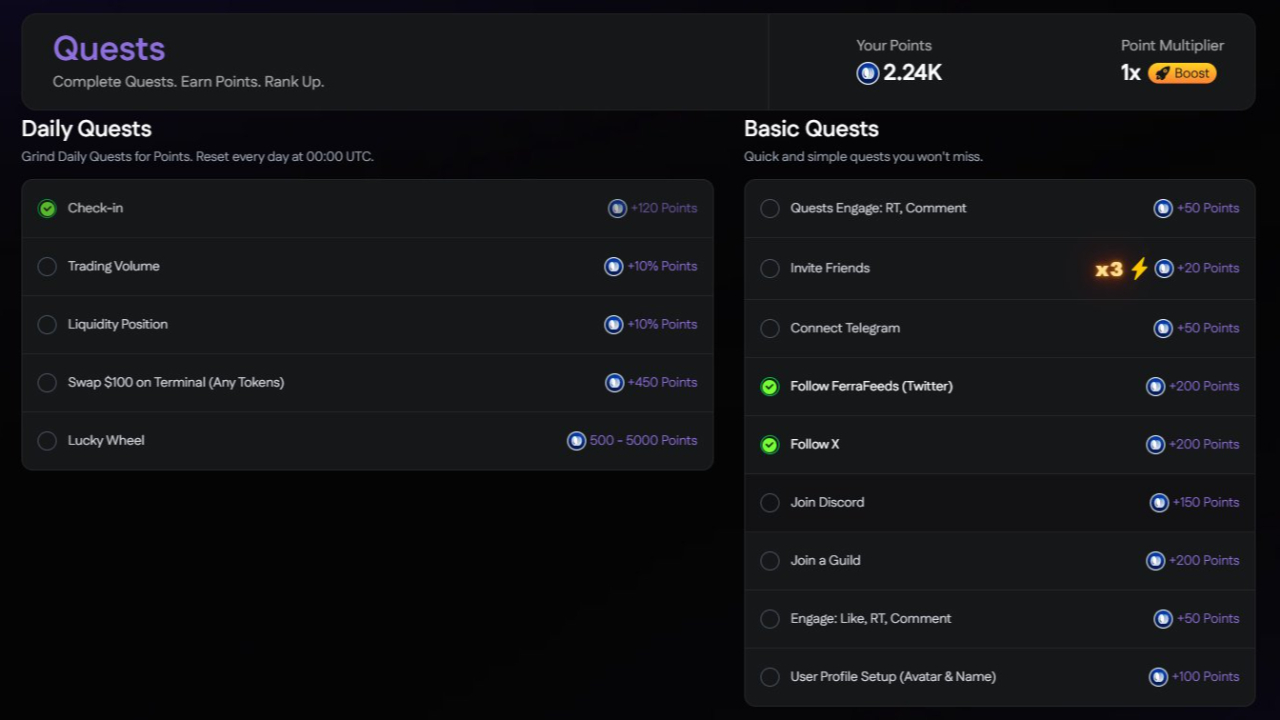Open the Lucky Wheel daily quest
This screenshot has width=1280, height=720.
(x=106, y=440)
